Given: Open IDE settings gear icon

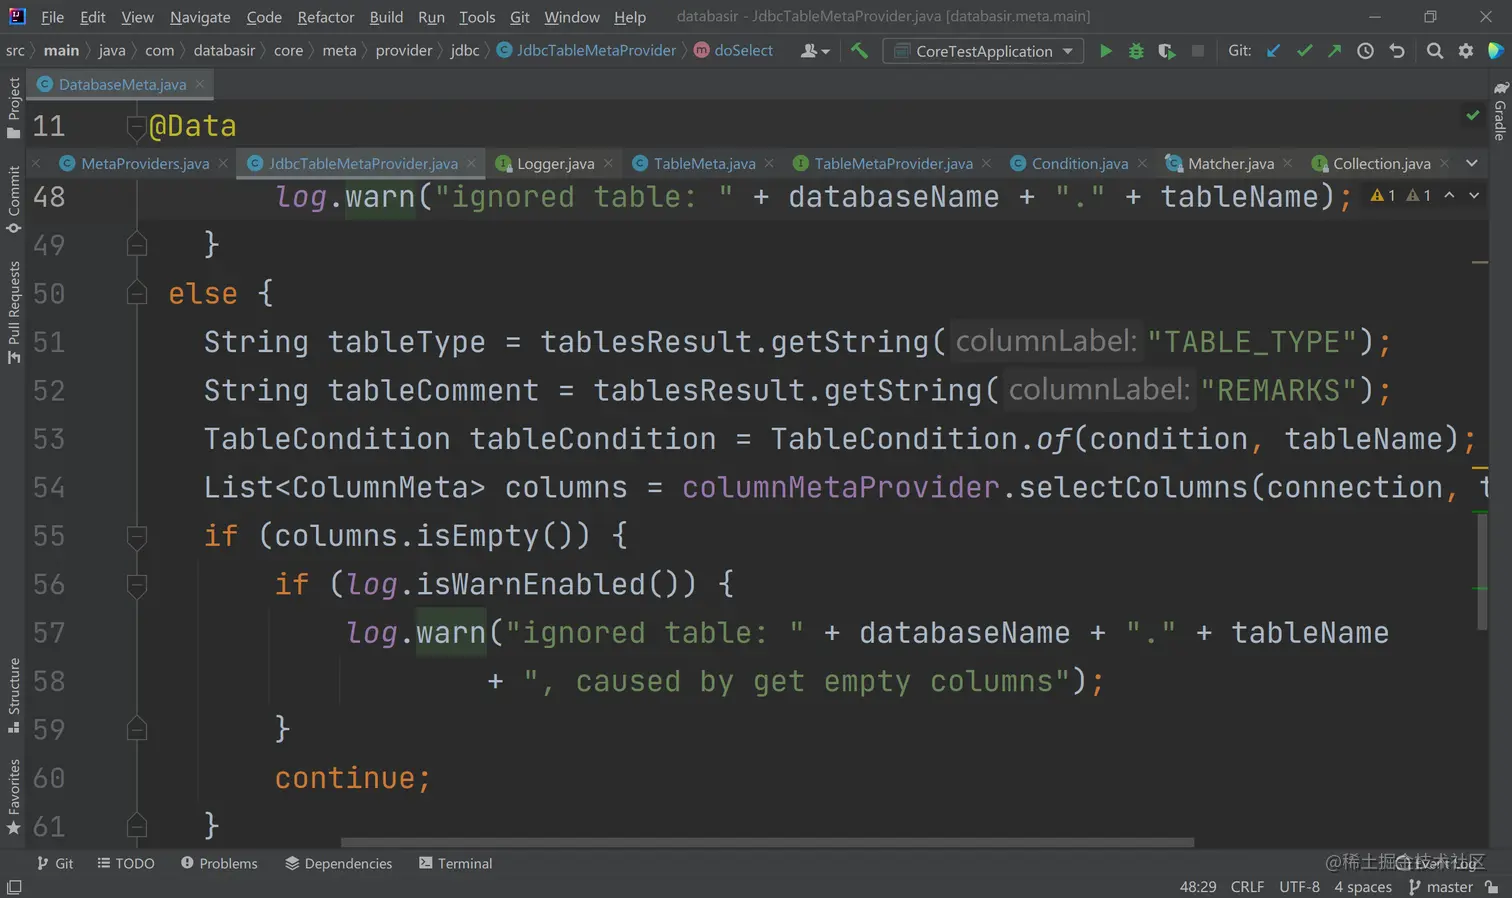Looking at the screenshot, I should tap(1466, 51).
